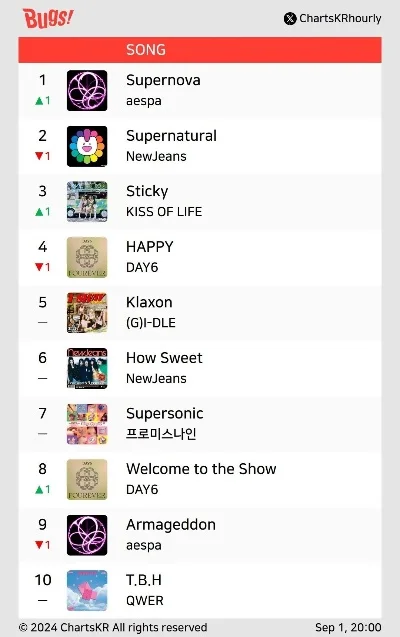Click the song title Welcome to the Show
The image size is (400, 637).
[201, 469]
